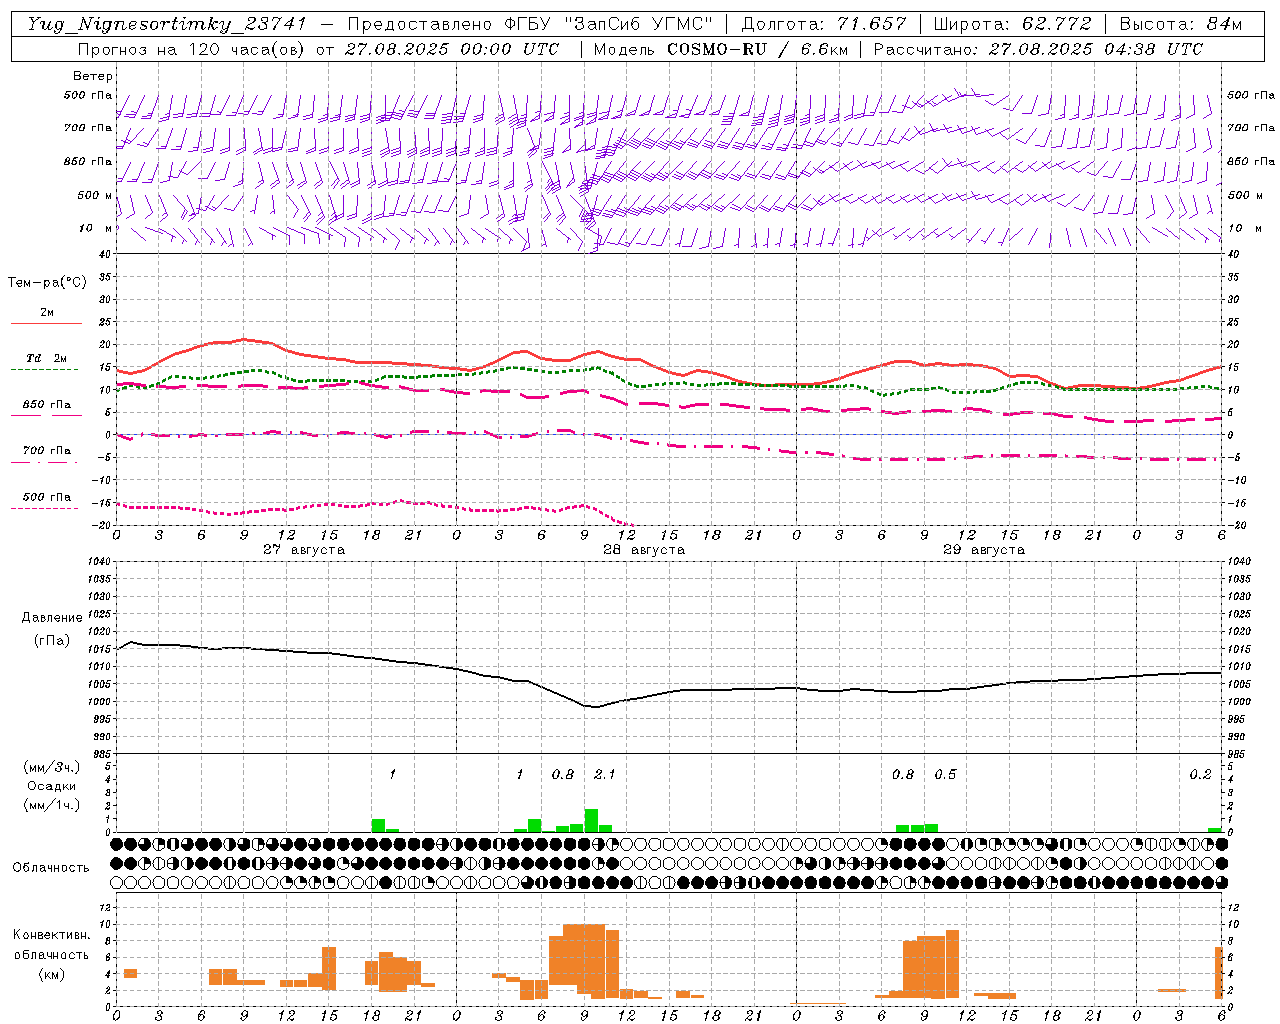Click the 27 августа date label
This screenshot has height=1024, width=1280.
(x=304, y=550)
